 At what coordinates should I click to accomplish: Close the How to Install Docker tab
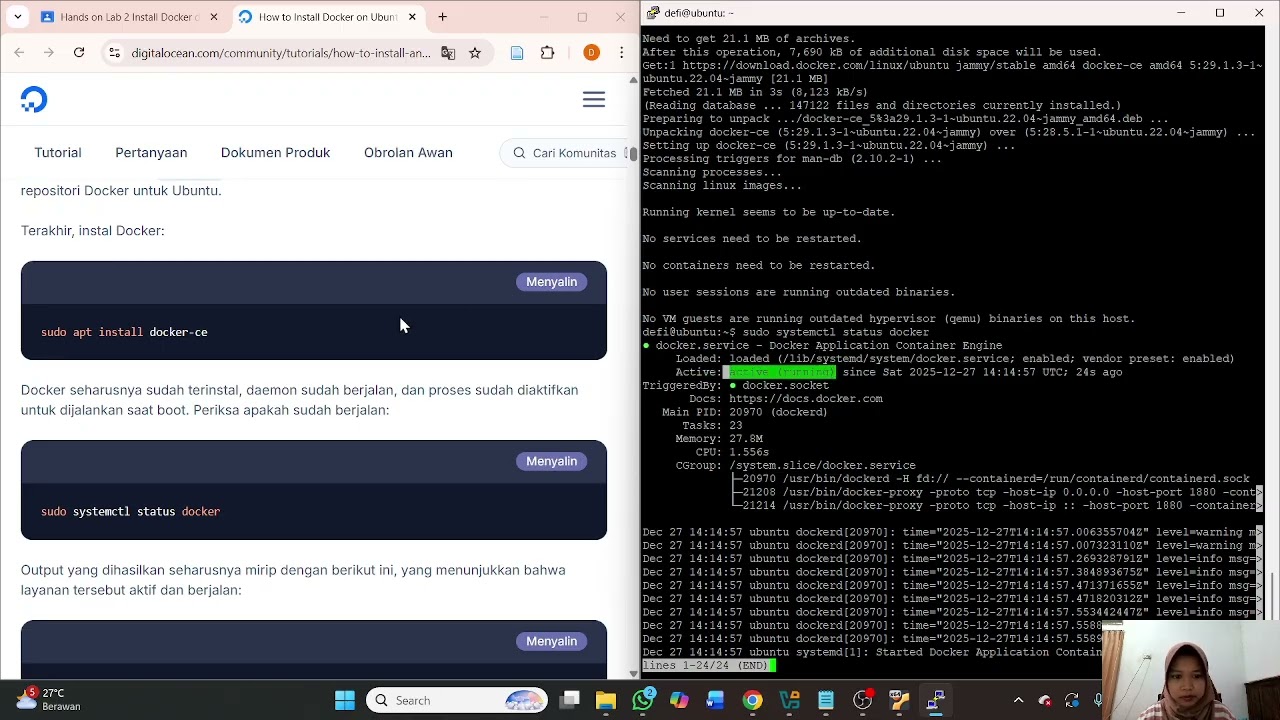[x=412, y=17]
